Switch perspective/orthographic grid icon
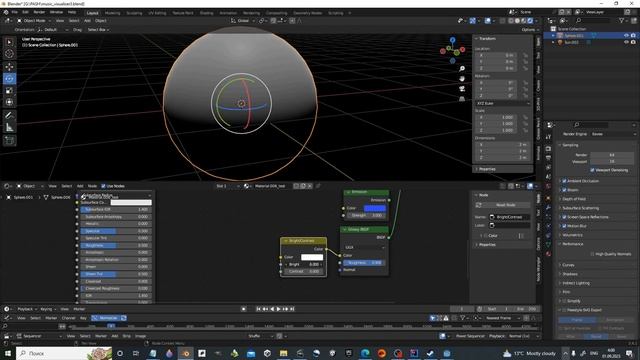This screenshot has width=640, height=360. (x=462, y=99)
